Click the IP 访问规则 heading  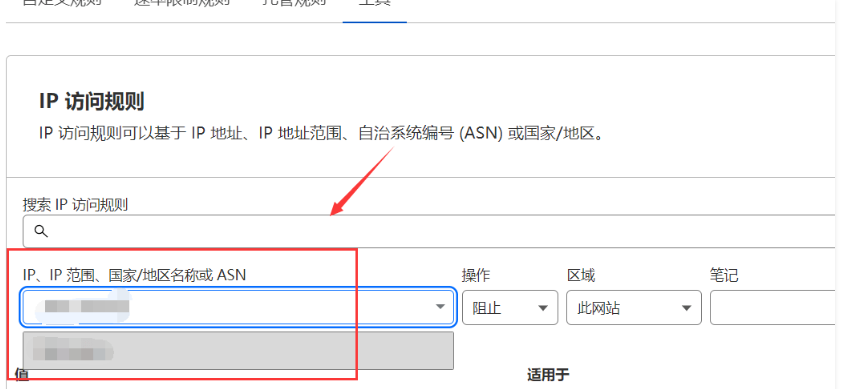pyautogui.click(x=92, y=101)
